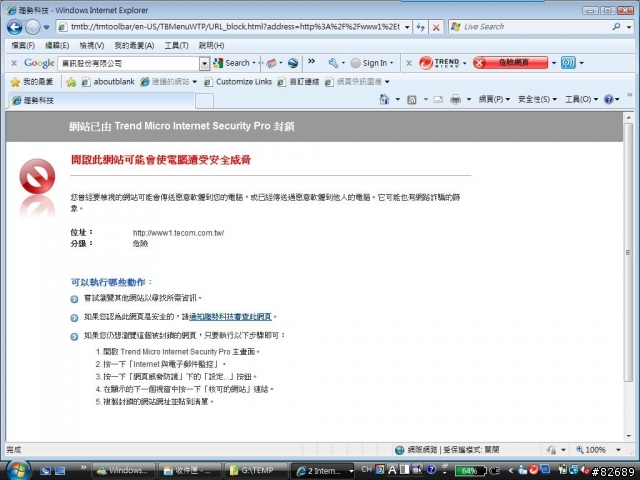Click the blocked URL http://www1.tecom.com.tw/ text
The height and width of the screenshot is (480, 640).
click(x=178, y=233)
